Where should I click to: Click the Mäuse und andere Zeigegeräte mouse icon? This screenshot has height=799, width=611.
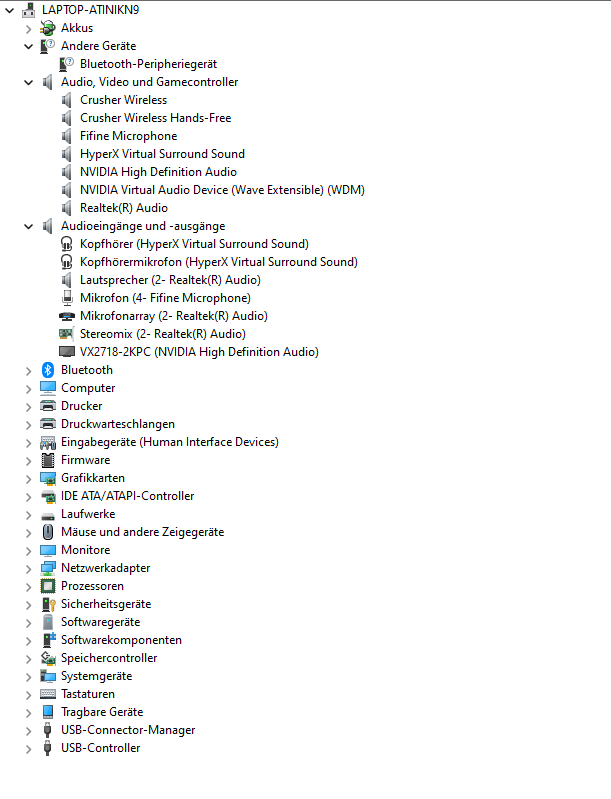[x=48, y=532]
